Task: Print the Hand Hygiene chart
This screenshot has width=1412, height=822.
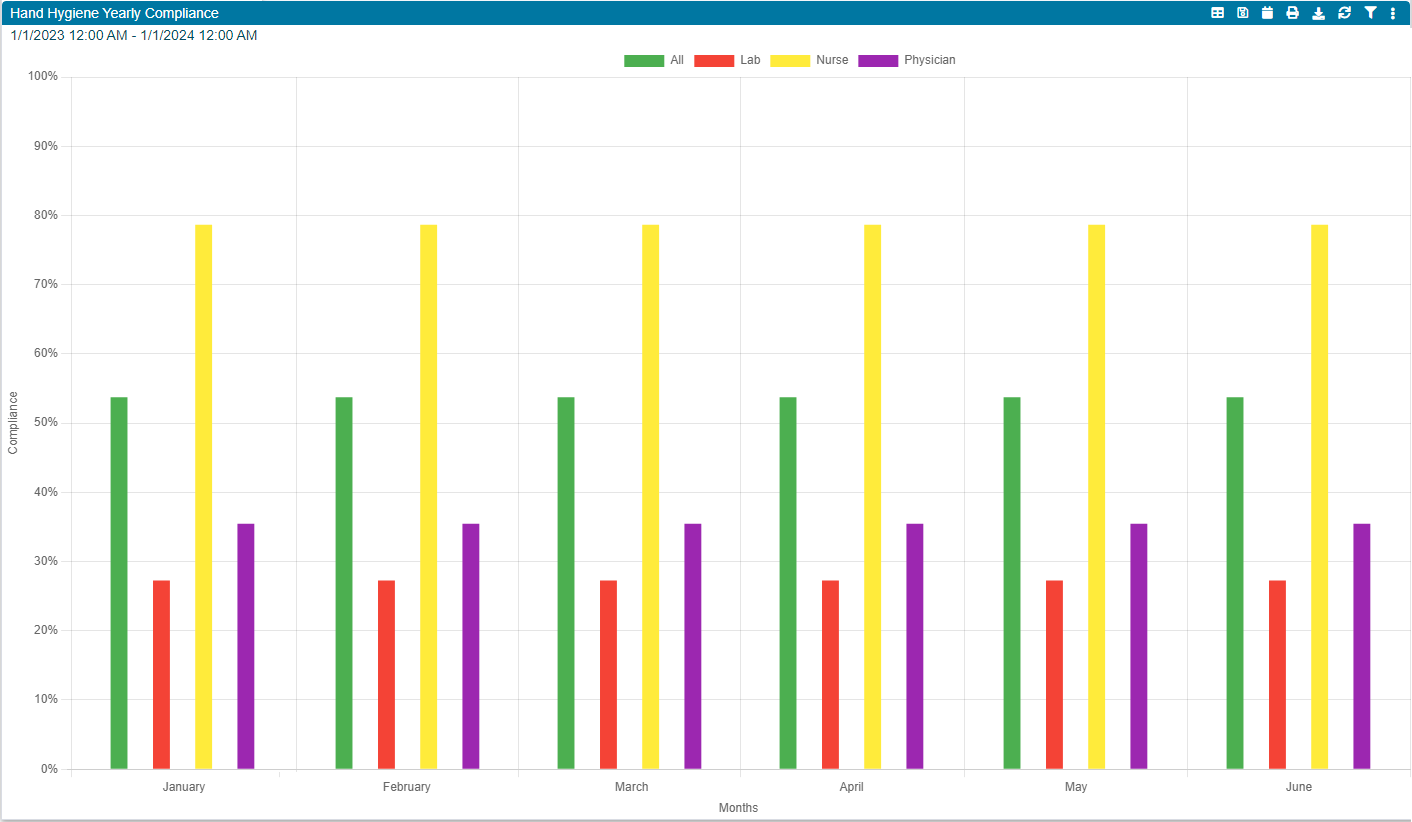Action: [x=1293, y=13]
